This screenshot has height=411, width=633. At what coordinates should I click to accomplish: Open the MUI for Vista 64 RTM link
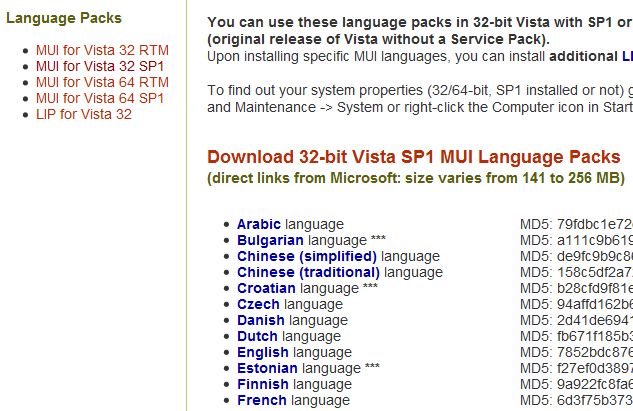(102, 82)
